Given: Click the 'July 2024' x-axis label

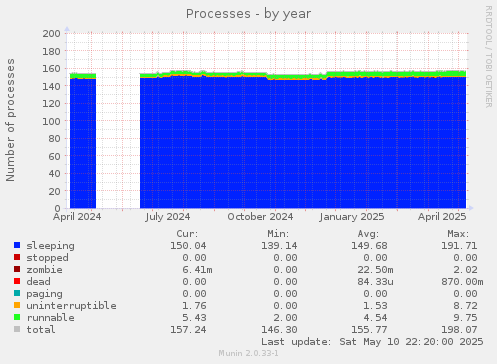Looking at the screenshot, I should click(x=168, y=217).
